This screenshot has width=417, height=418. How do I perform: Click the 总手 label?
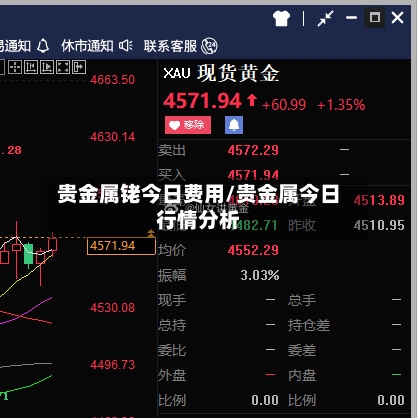tap(302, 300)
